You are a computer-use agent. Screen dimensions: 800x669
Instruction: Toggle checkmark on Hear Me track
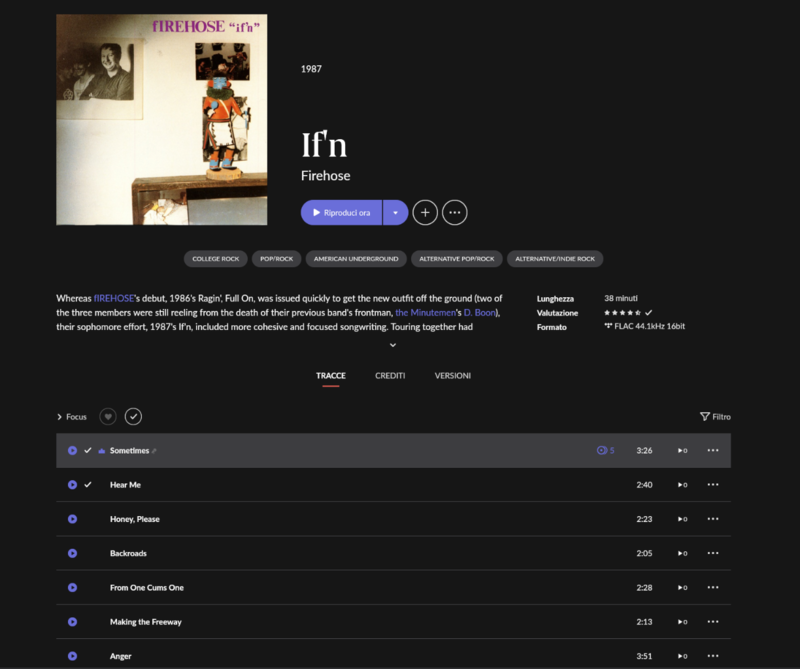(88, 485)
